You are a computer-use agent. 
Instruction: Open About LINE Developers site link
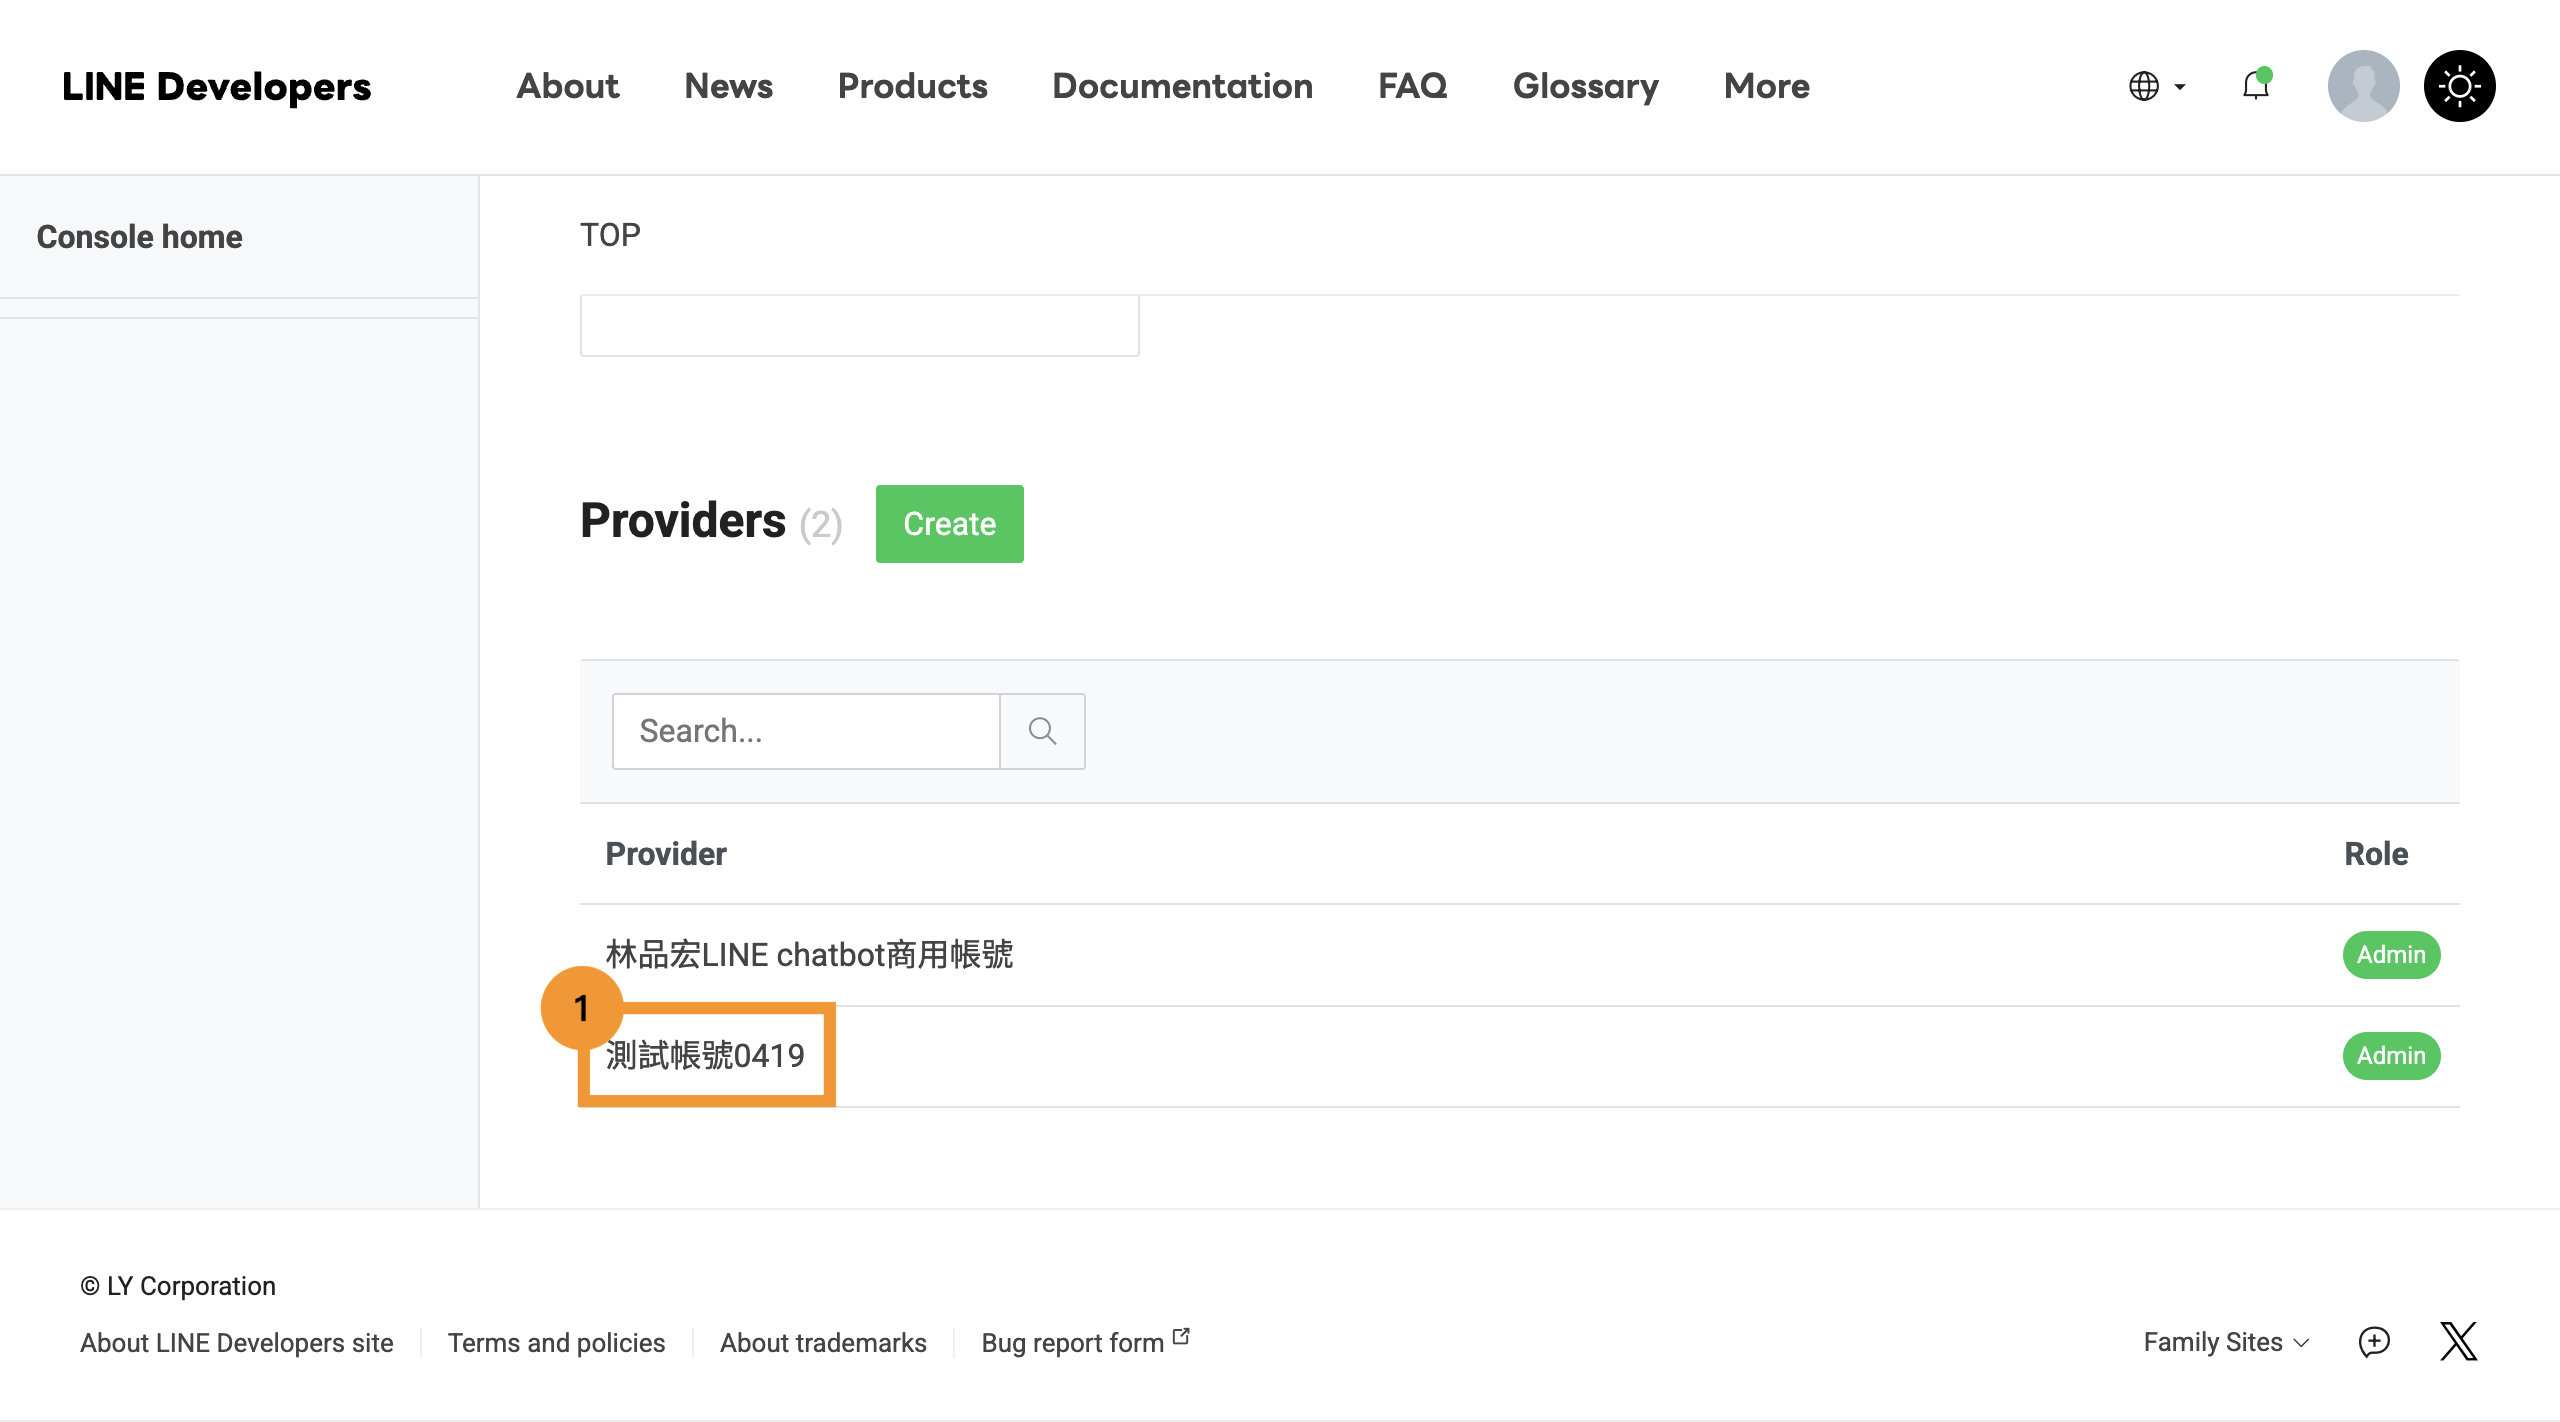click(x=237, y=1342)
